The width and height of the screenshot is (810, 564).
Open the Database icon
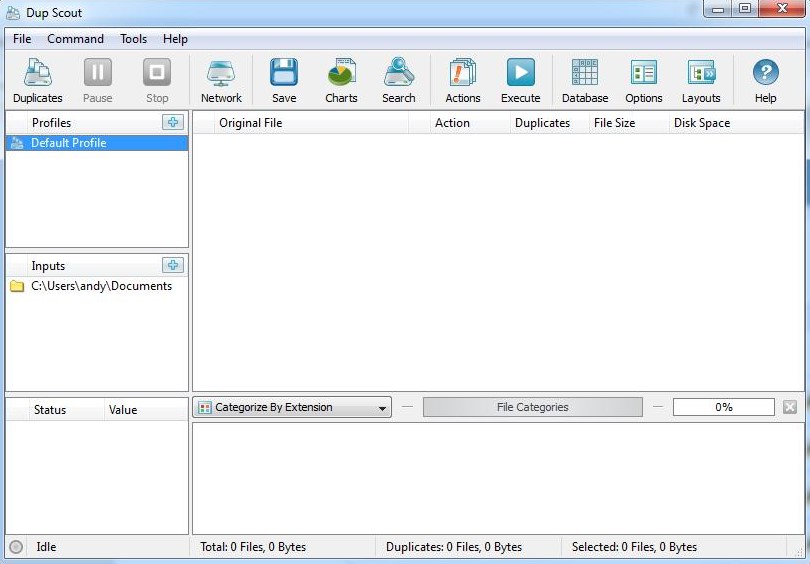584,80
